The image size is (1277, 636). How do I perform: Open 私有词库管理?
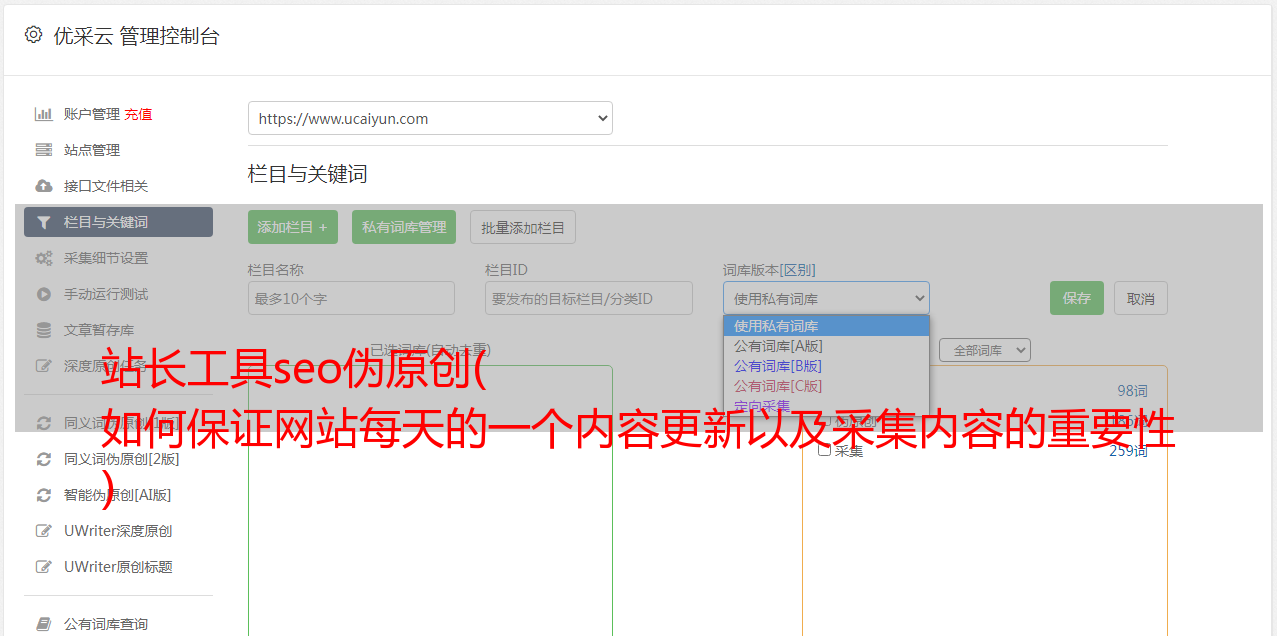(x=404, y=227)
